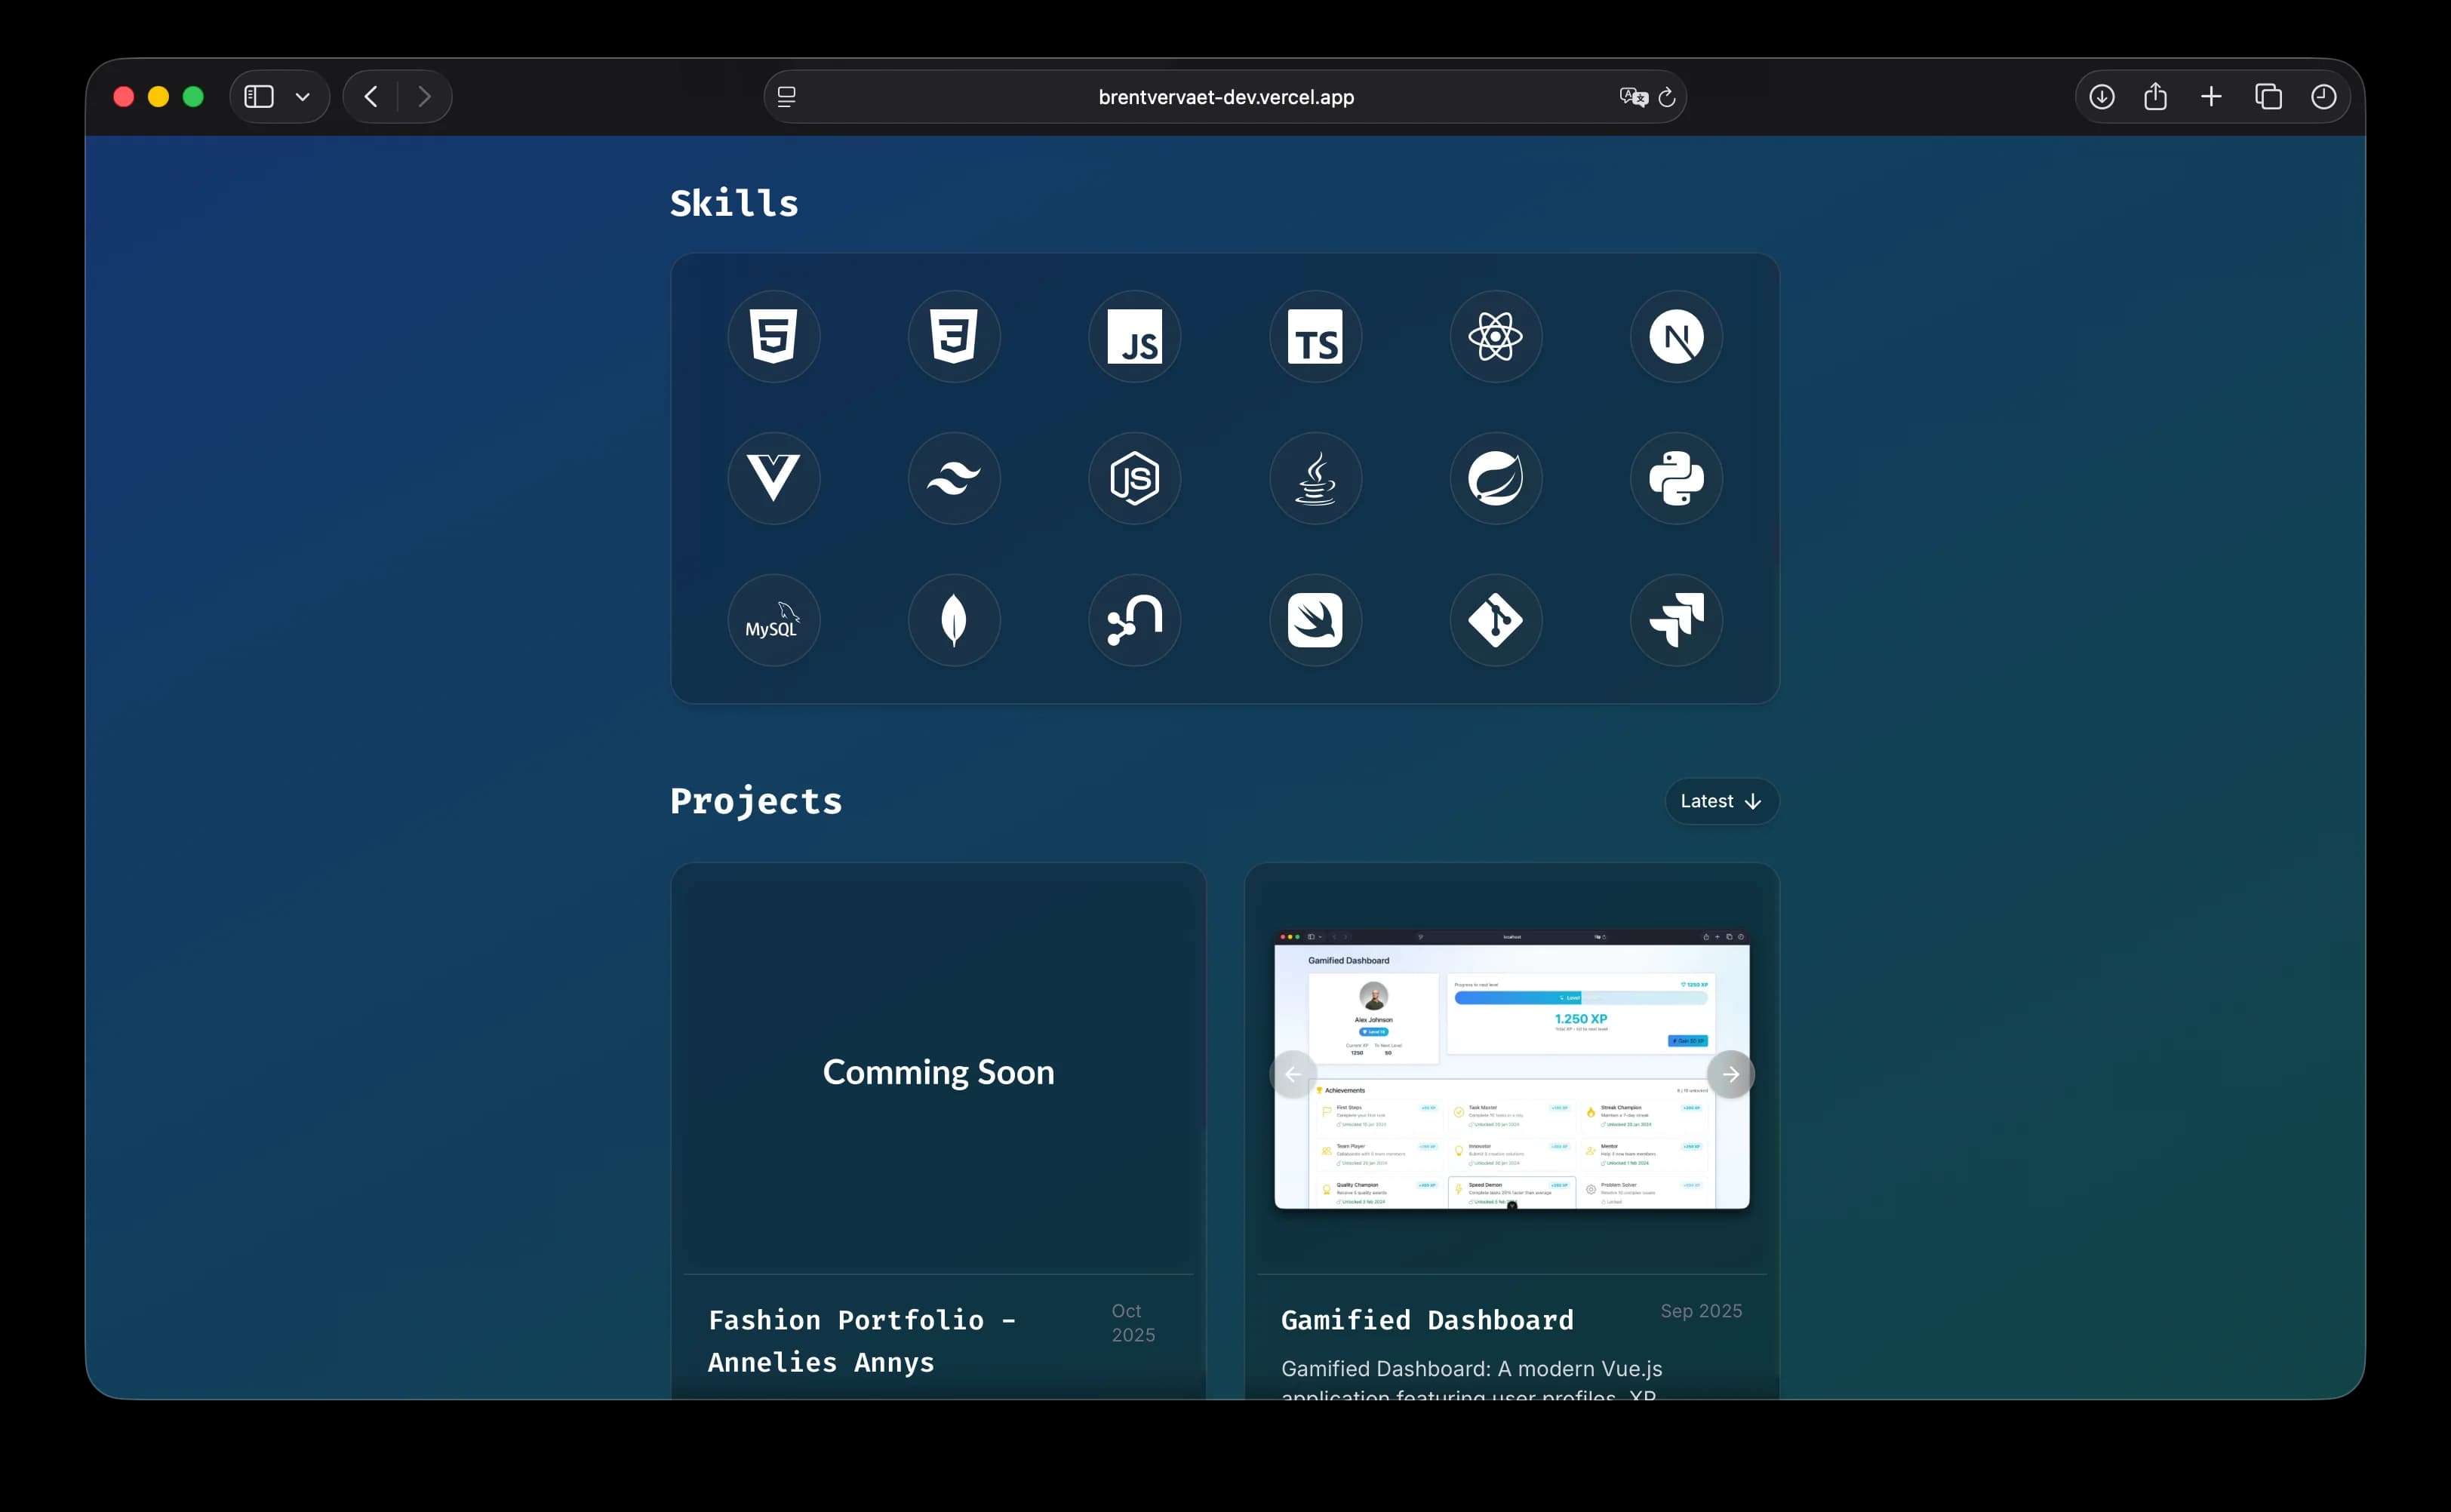The height and width of the screenshot is (1512, 2451).
Task: Open the Latest sort dropdown in Projects
Action: click(x=1719, y=801)
